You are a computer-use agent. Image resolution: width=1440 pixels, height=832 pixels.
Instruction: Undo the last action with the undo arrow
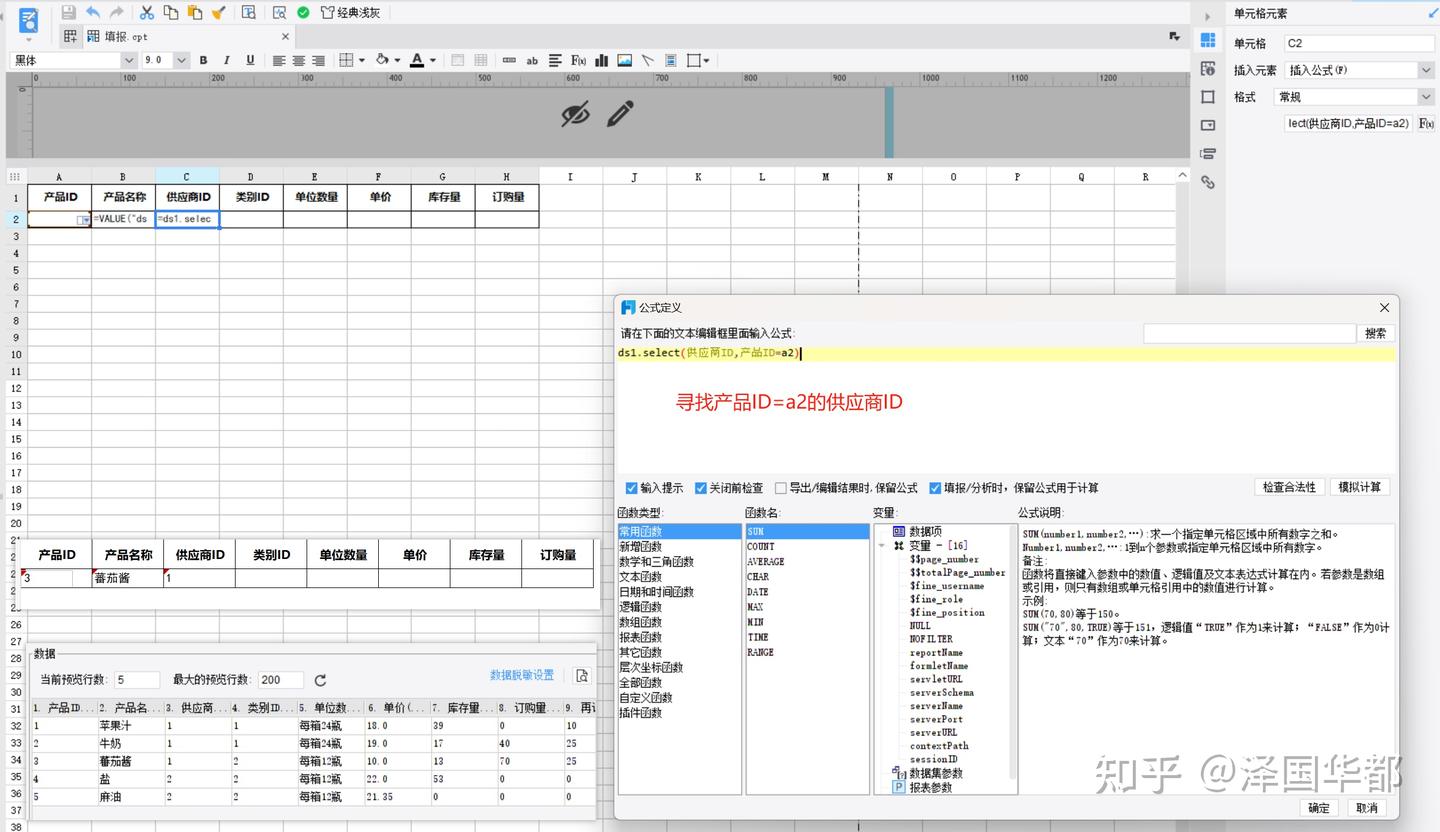tap(93, 12)
